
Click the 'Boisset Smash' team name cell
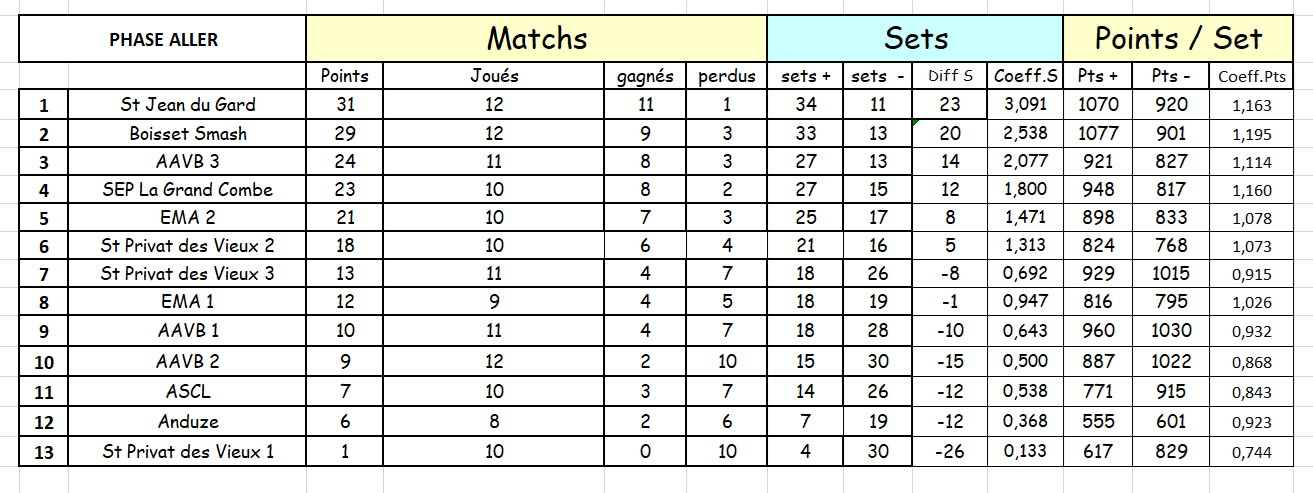(188, 133)
